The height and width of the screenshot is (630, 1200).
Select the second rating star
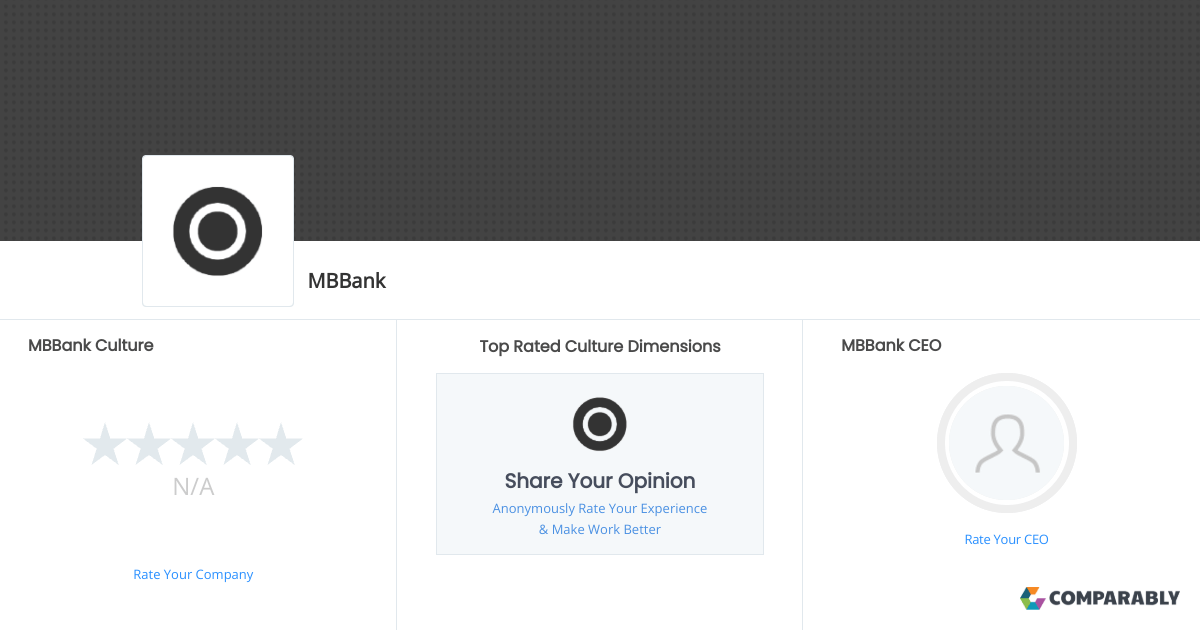click(x=148, y=445)
